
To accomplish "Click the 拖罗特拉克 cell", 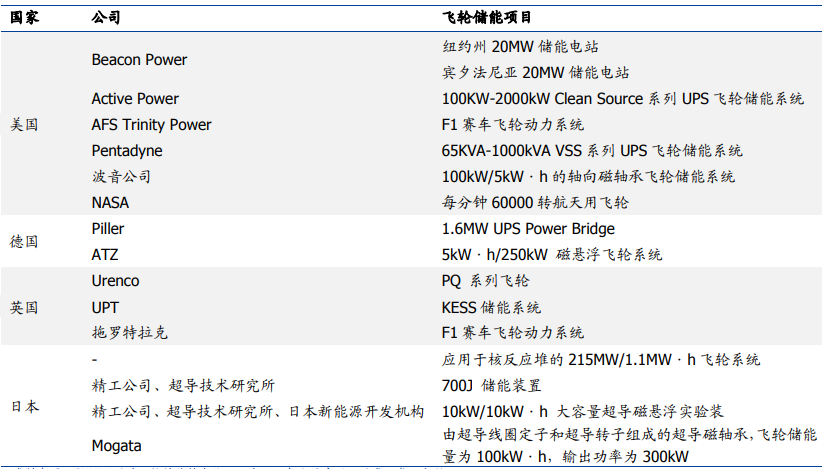I will pos(129,333).
